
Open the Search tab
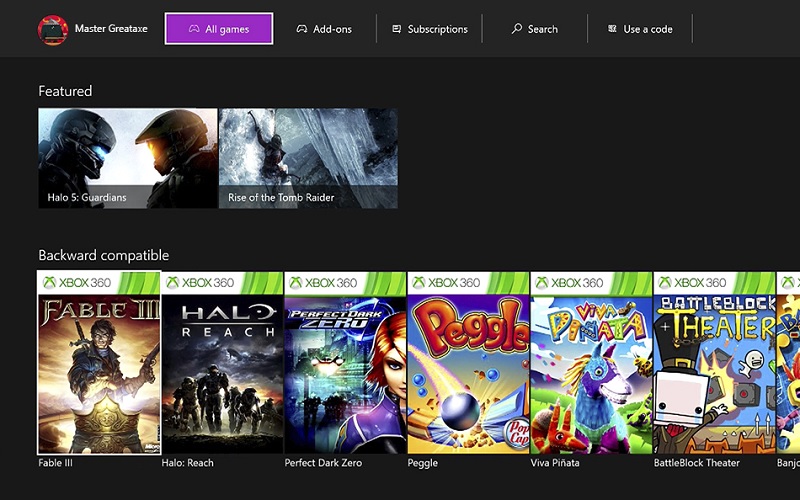535,29
